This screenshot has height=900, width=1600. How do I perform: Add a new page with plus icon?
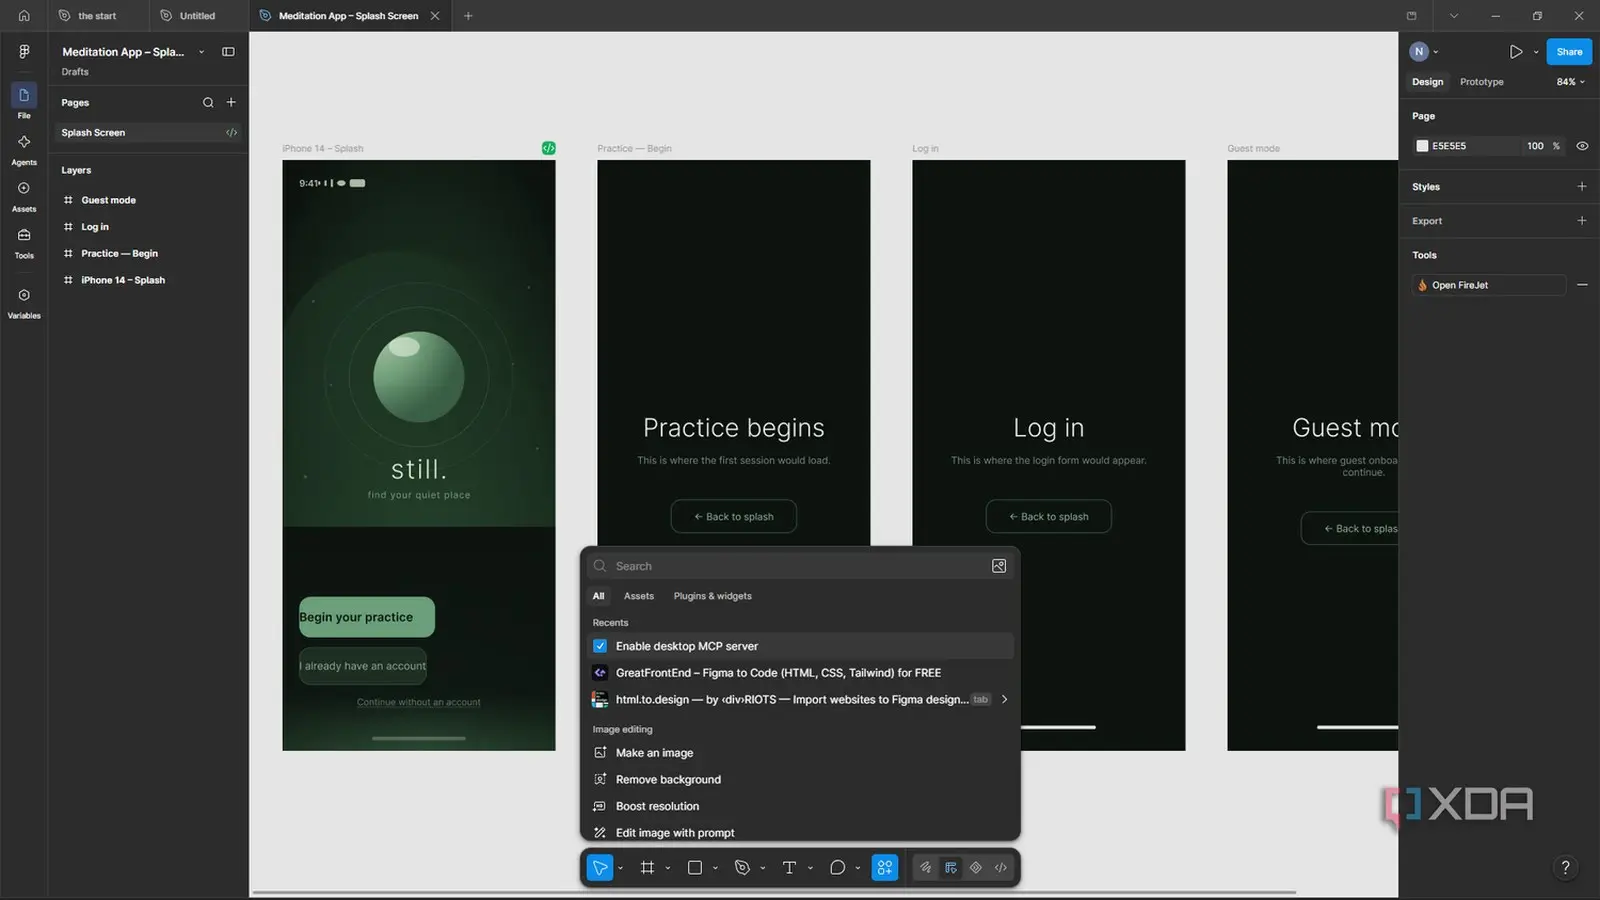pos(231,102)
